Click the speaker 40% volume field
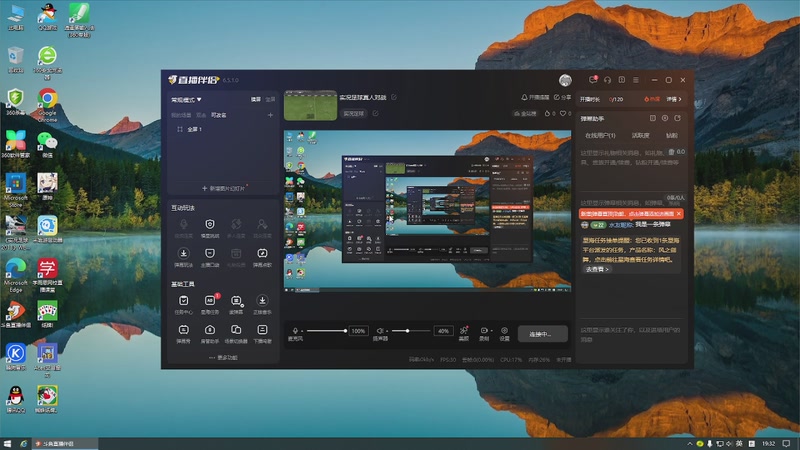 click(x=443, y=331)
